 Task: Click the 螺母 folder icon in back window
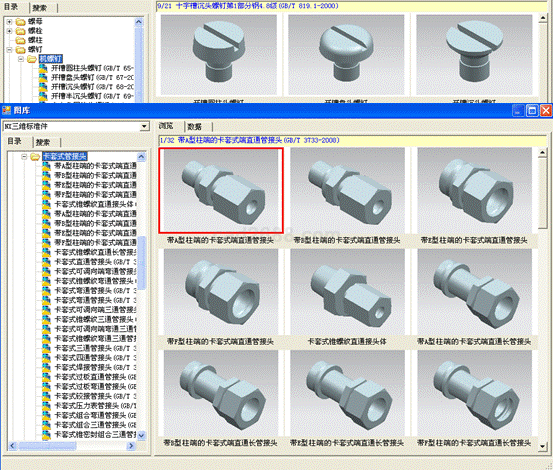coord(21,22)
